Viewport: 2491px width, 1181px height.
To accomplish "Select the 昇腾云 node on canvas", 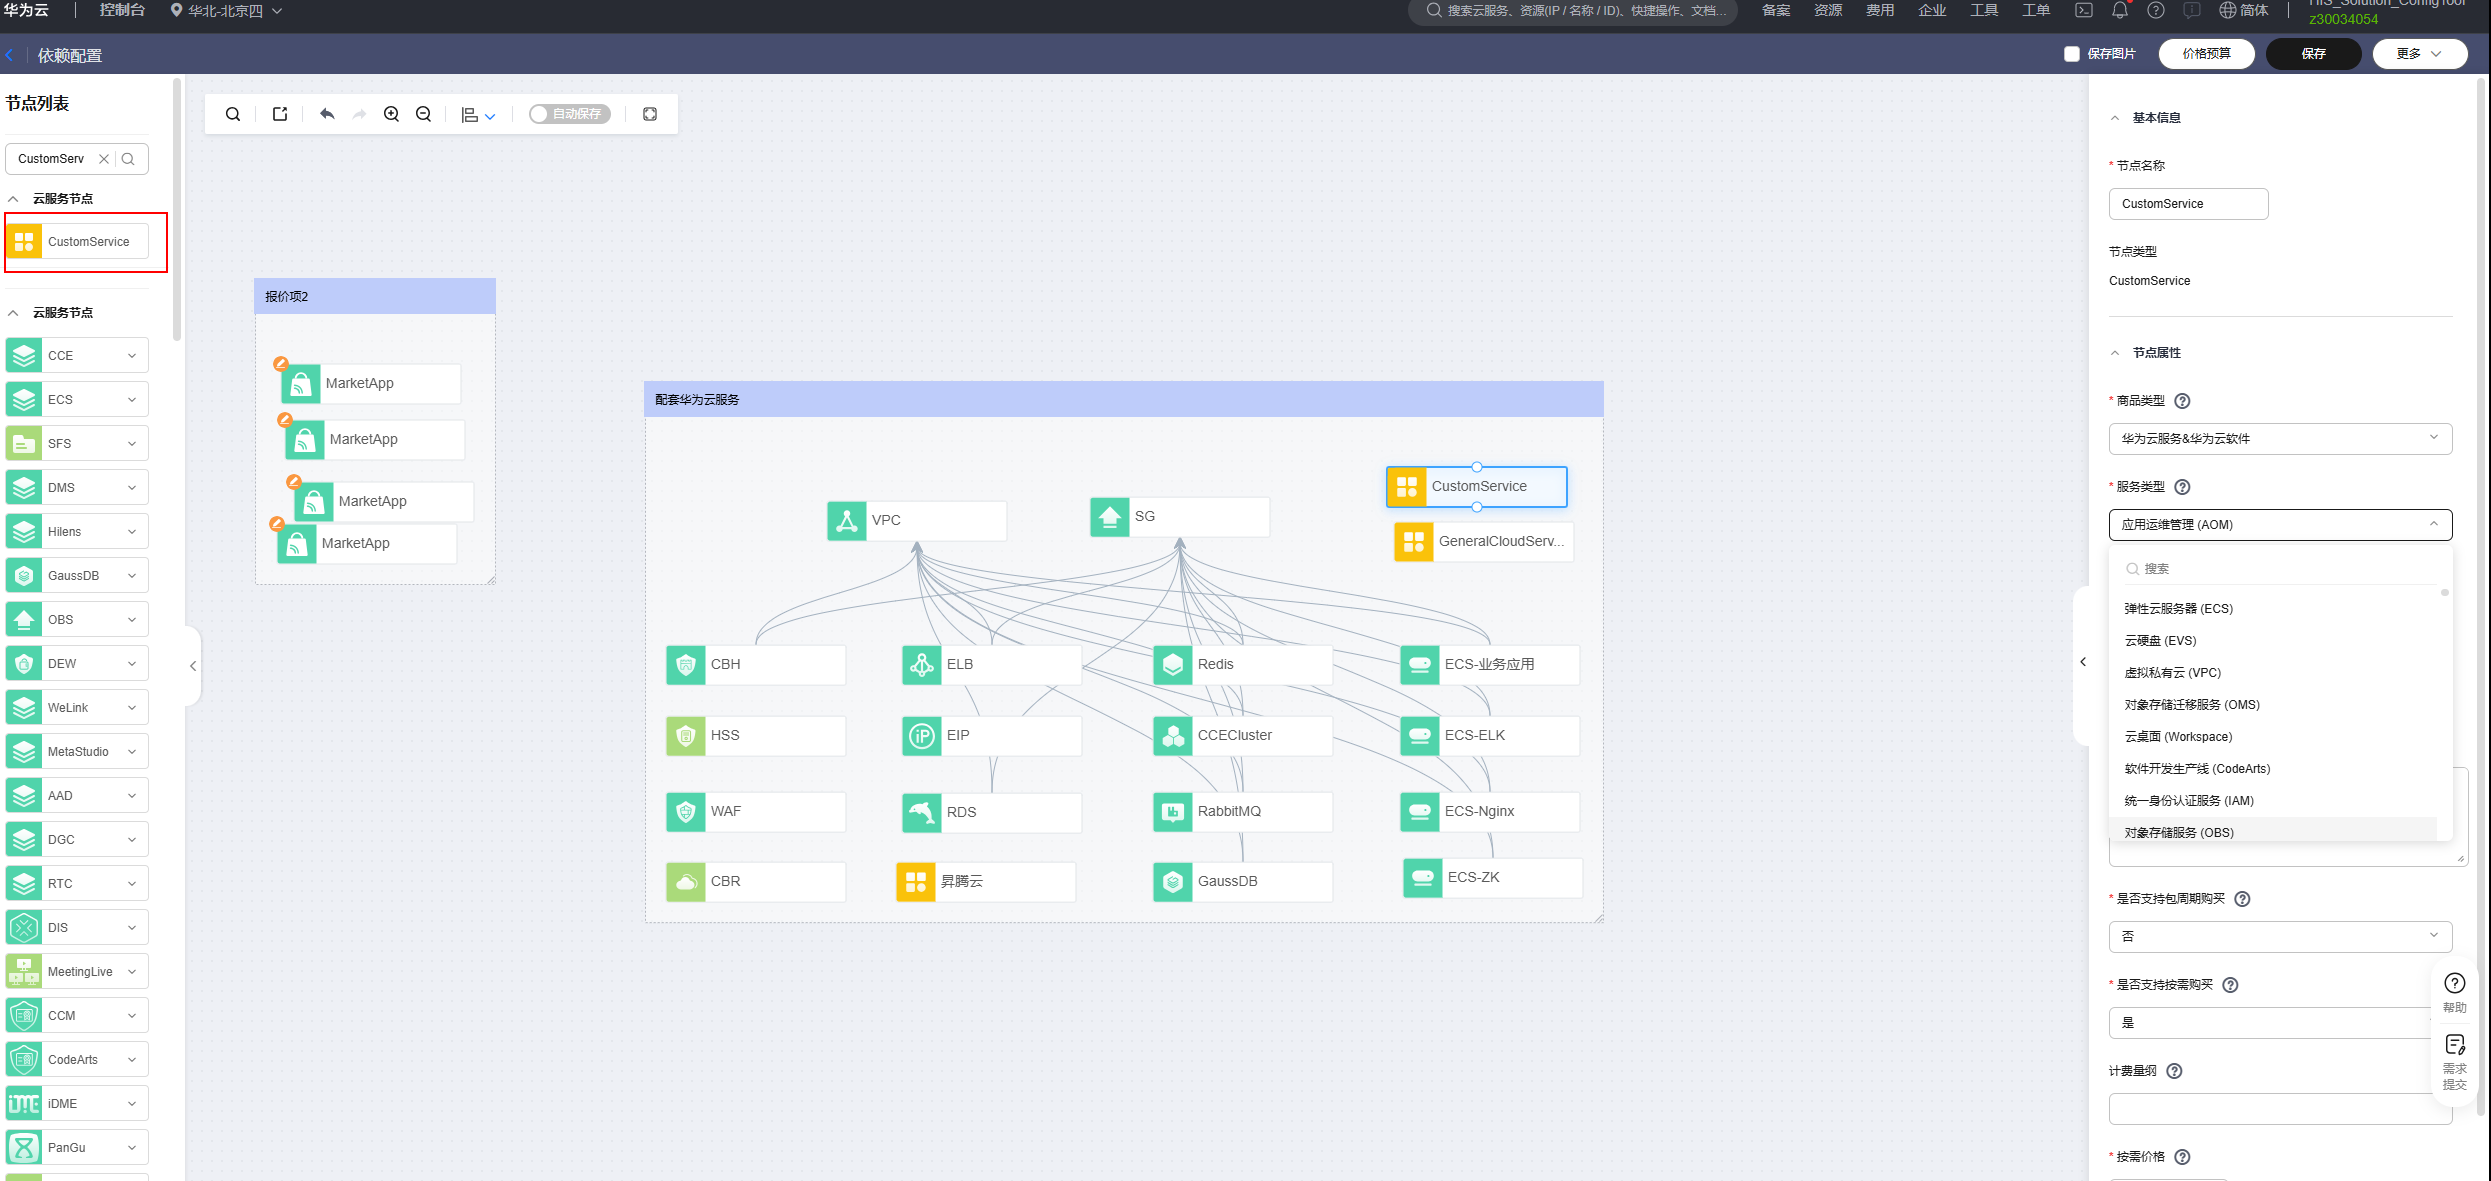I will pyautogui.click(x=985, y=882).
